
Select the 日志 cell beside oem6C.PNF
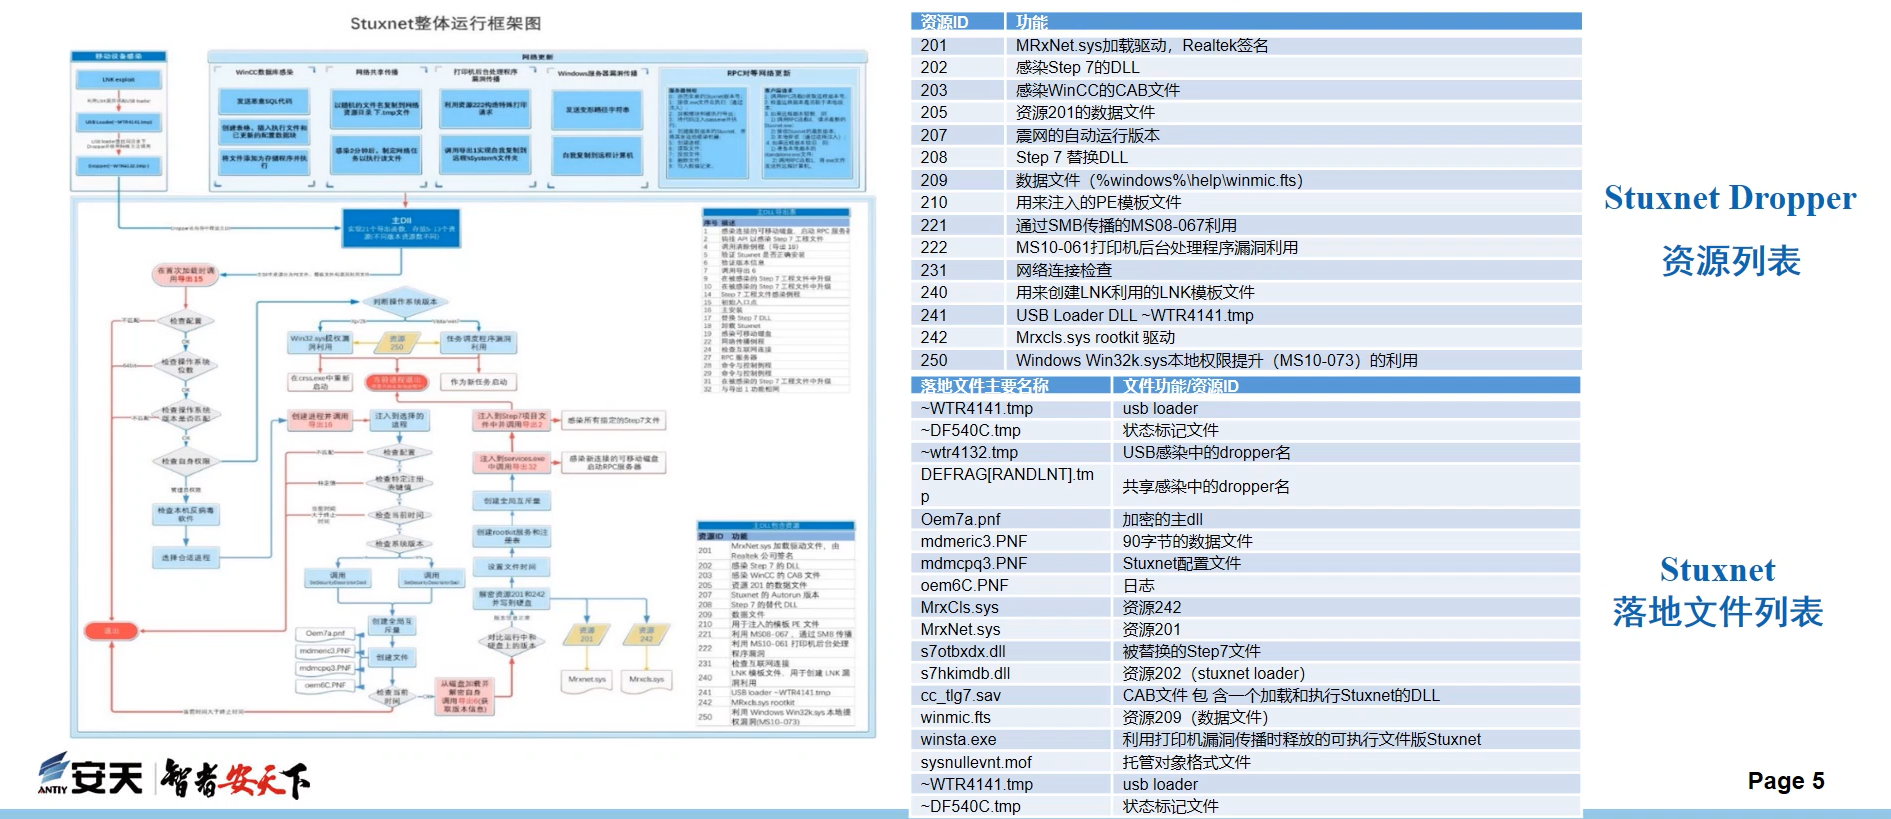pos(1346,585)
